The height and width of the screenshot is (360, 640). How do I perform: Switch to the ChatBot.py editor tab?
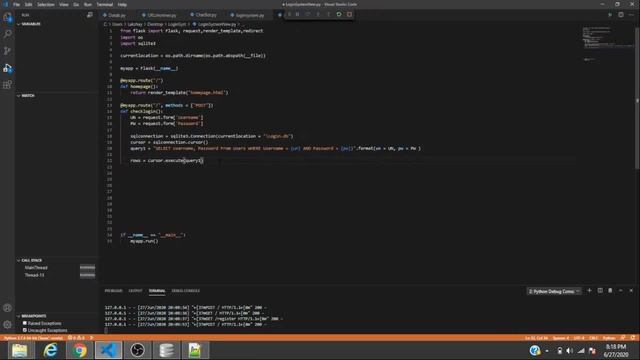[x=203, y=15]
